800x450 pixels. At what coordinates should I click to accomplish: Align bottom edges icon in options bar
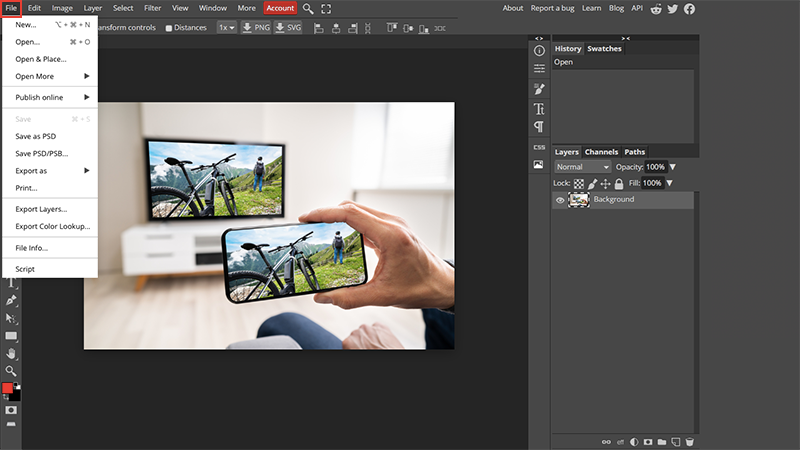(423, 28)
